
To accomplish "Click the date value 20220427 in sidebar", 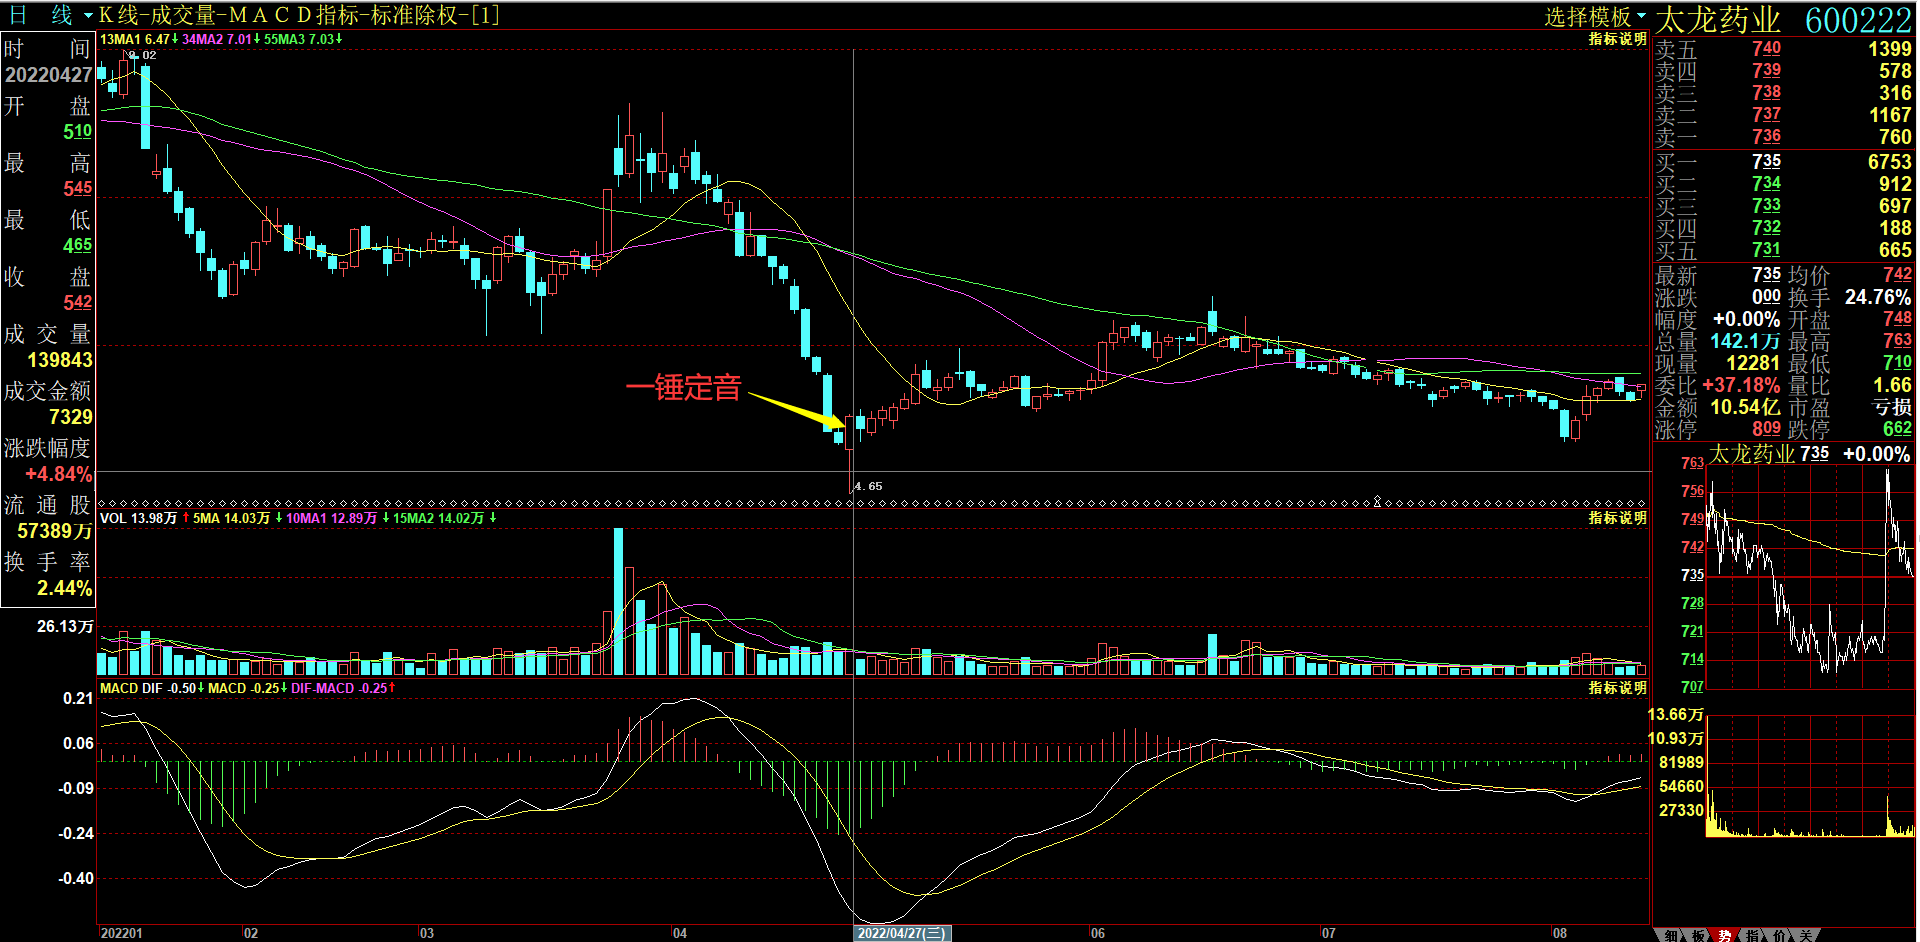I will [x=48, y=75].
